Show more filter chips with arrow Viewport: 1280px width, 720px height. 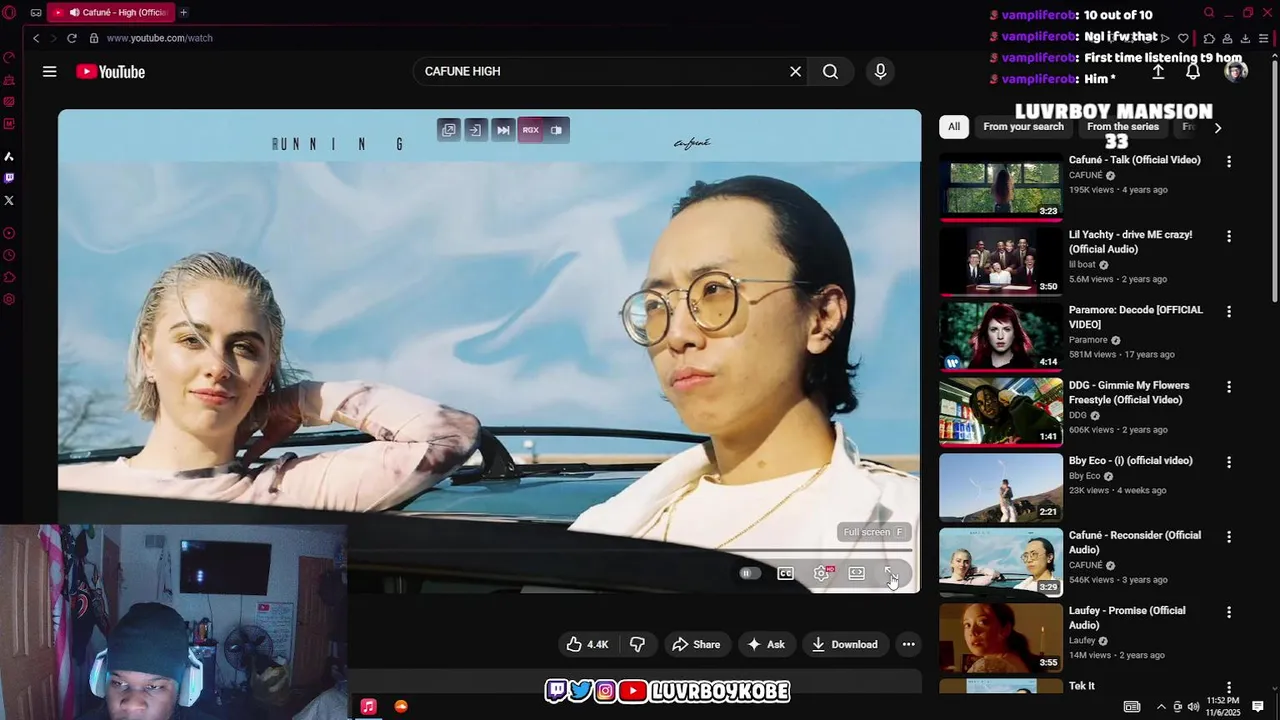coord(1217,127)
